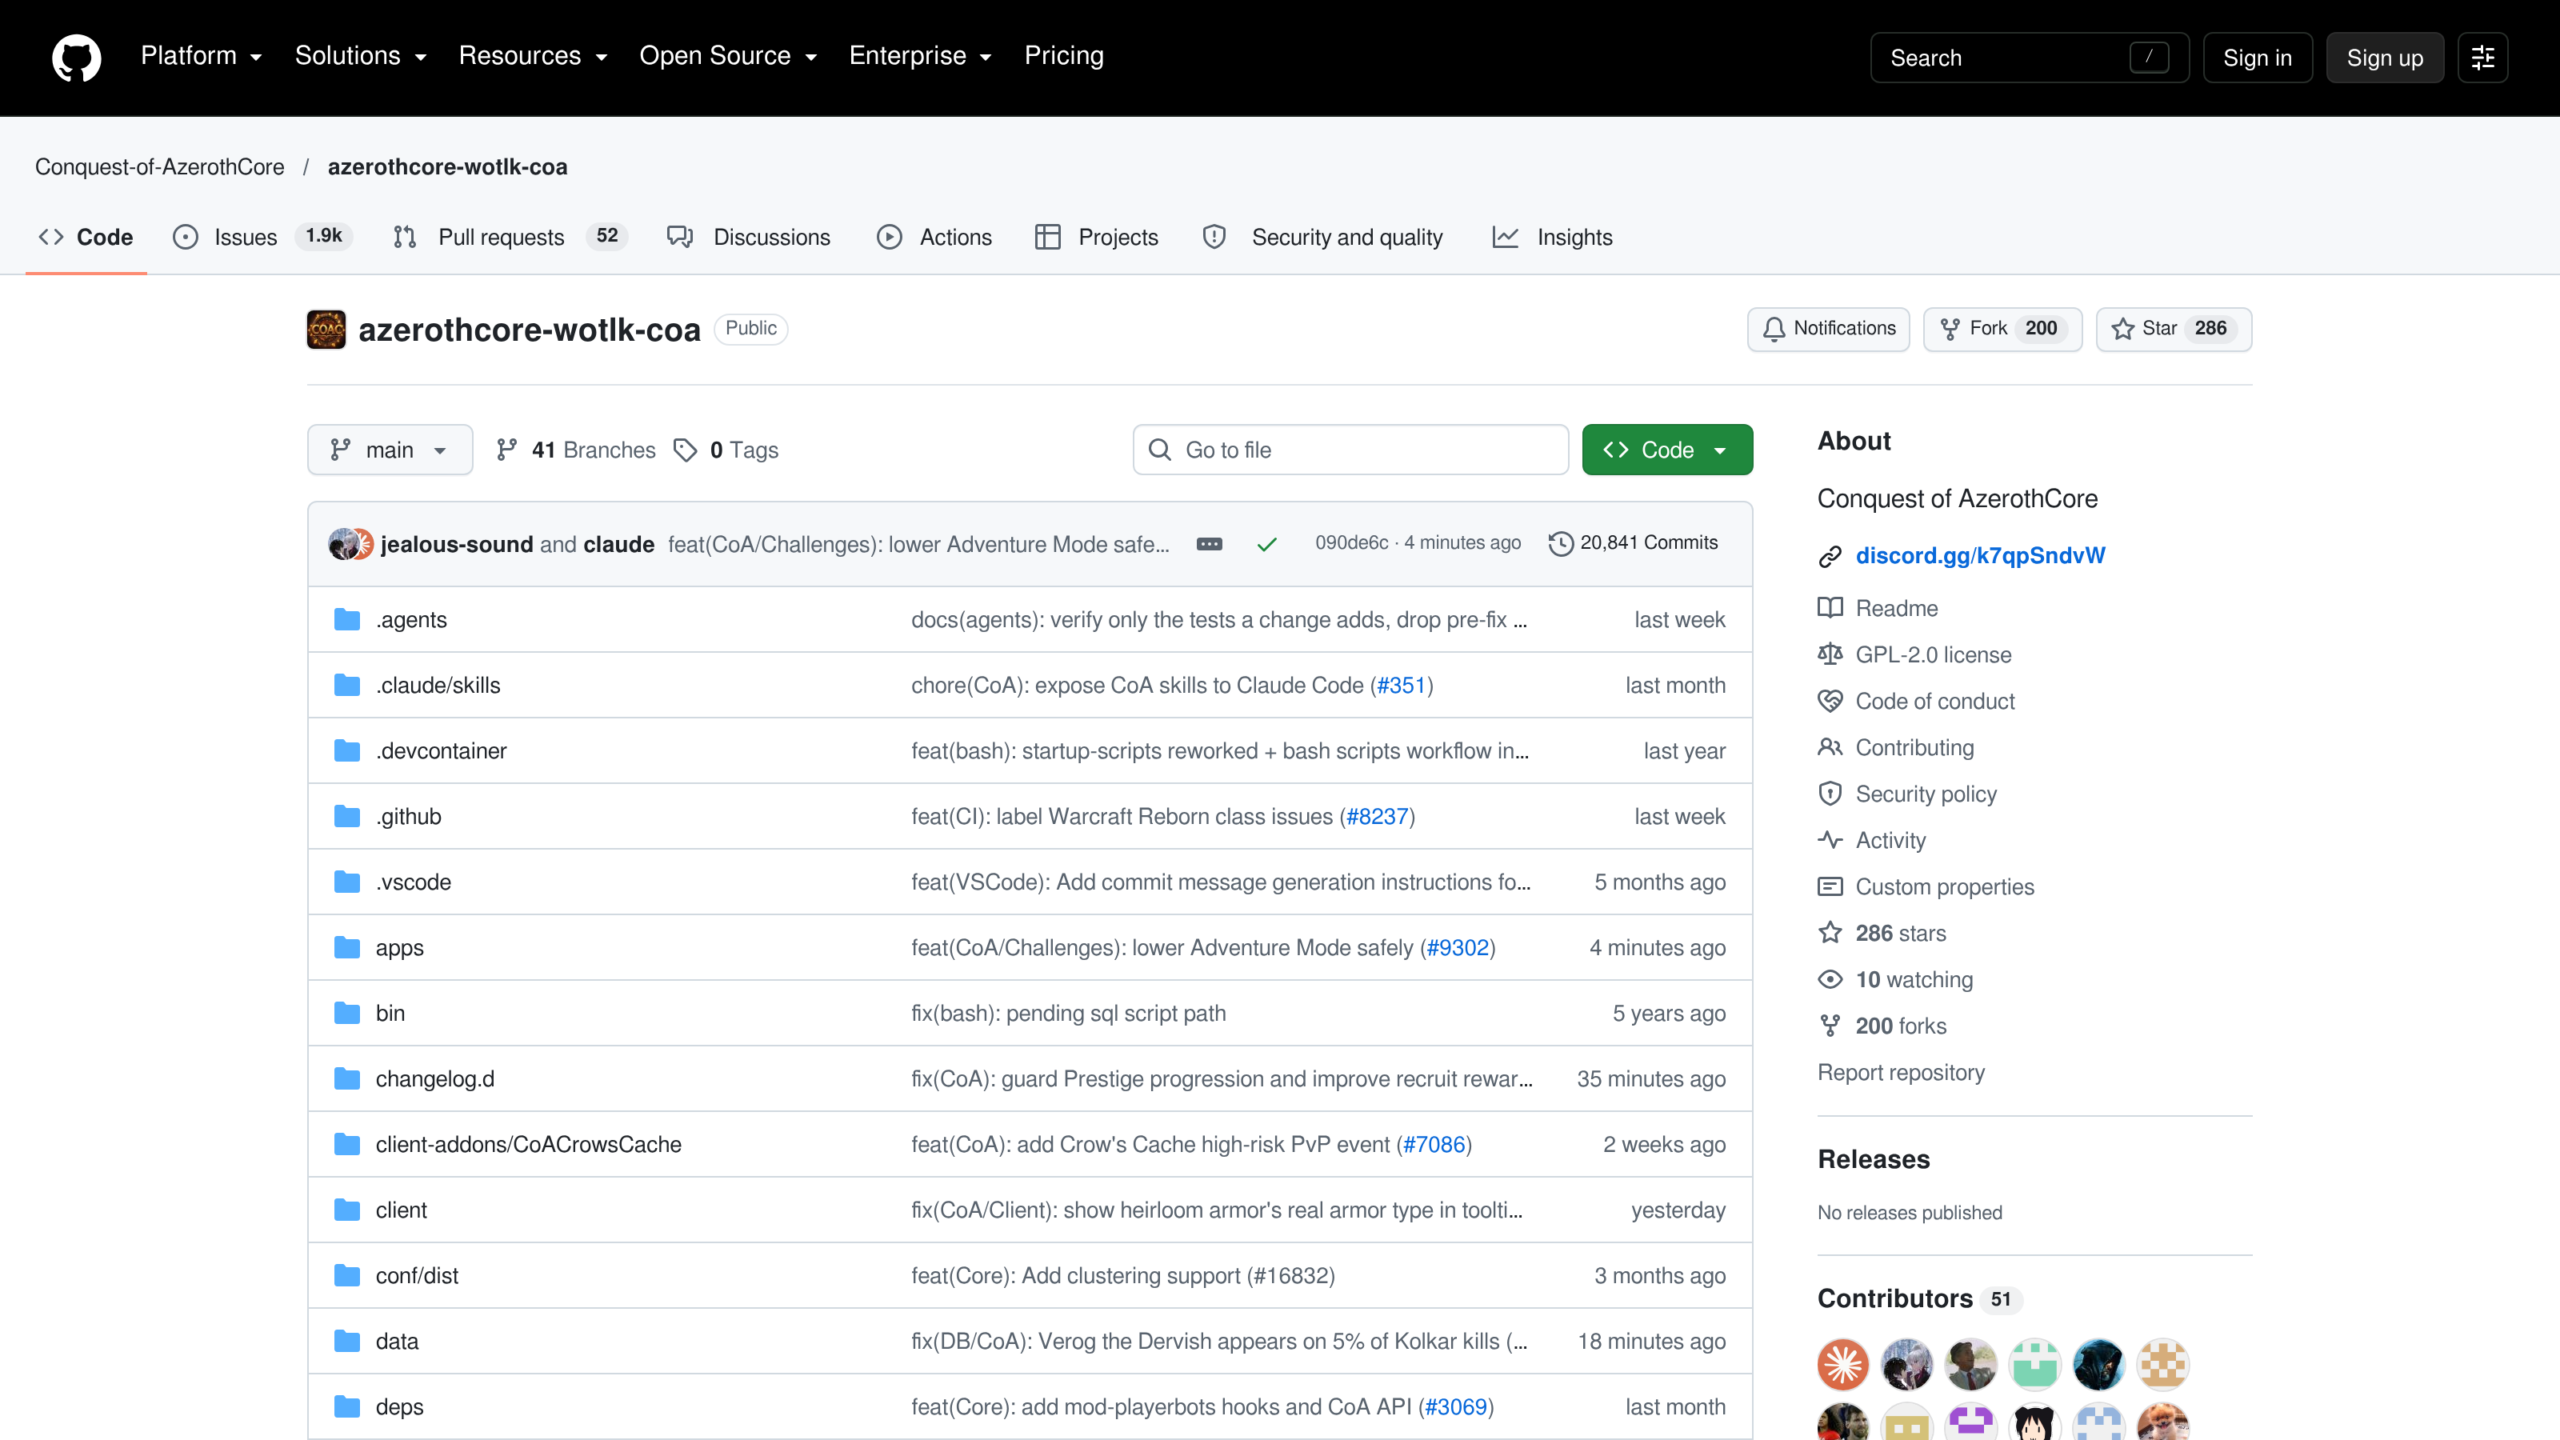Open the .agents folder icon

(347, 620)
